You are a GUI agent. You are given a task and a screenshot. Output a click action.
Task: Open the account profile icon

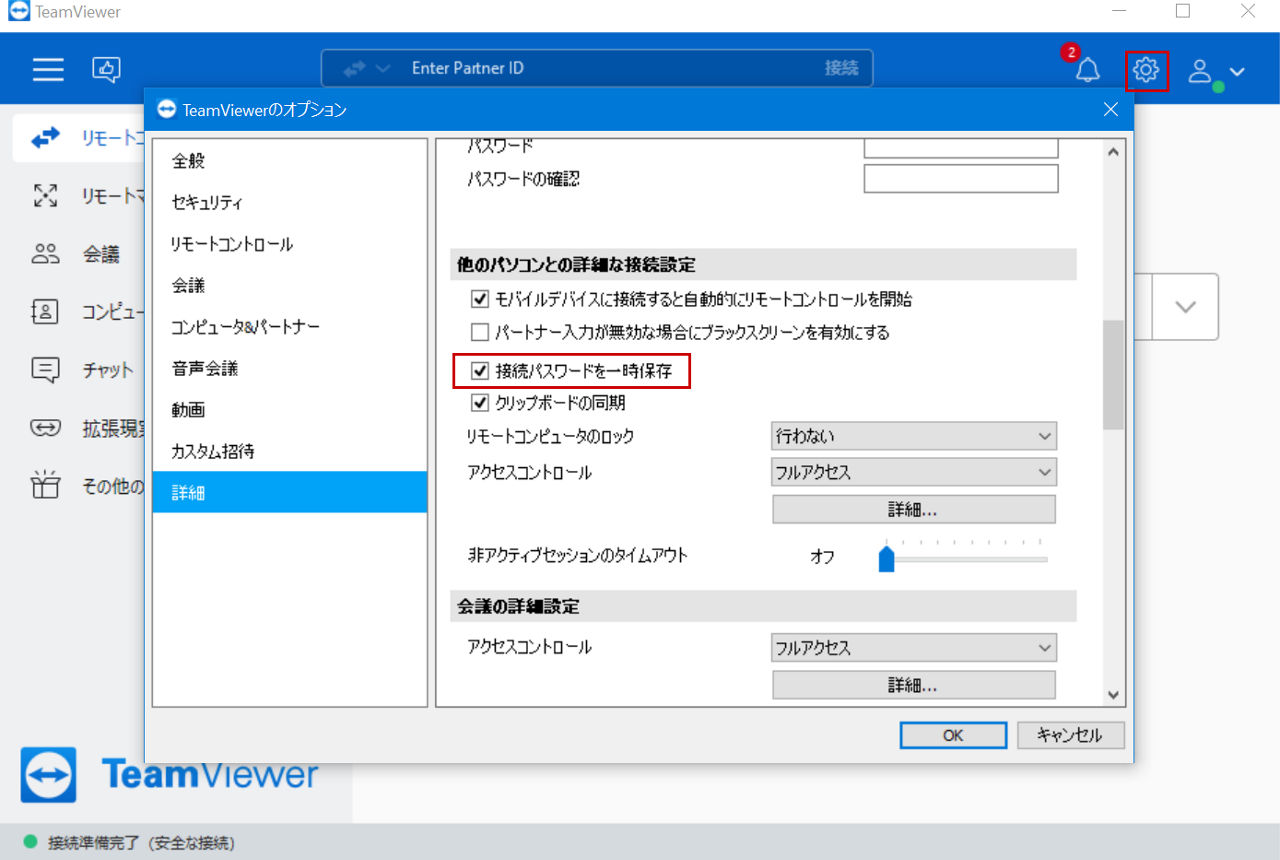pyautogui.click(x=1201, y=70)
